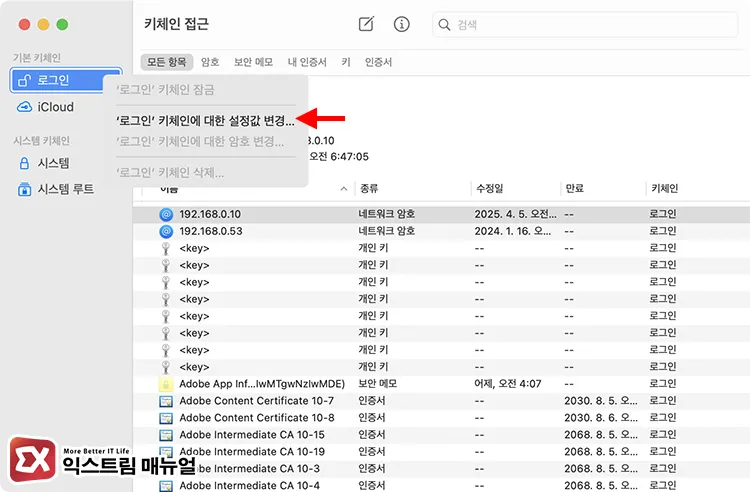Click the 어제, 오전 4:07 modified cell

(x=507, y=384)
